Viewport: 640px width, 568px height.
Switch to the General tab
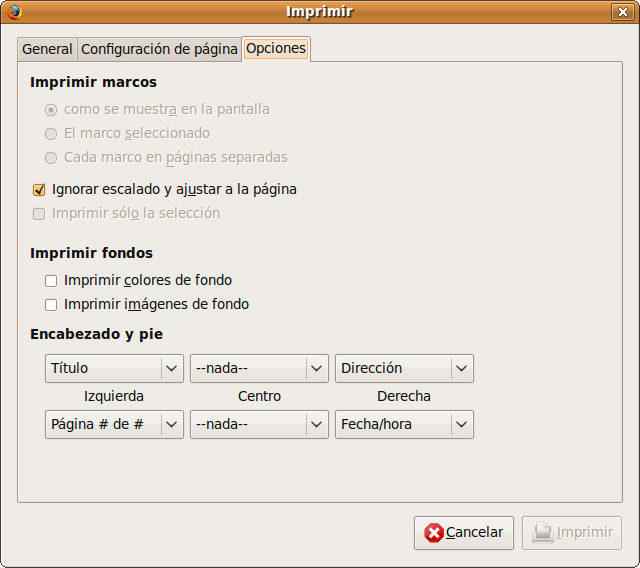pyautogui.click(x=47, y=49)
